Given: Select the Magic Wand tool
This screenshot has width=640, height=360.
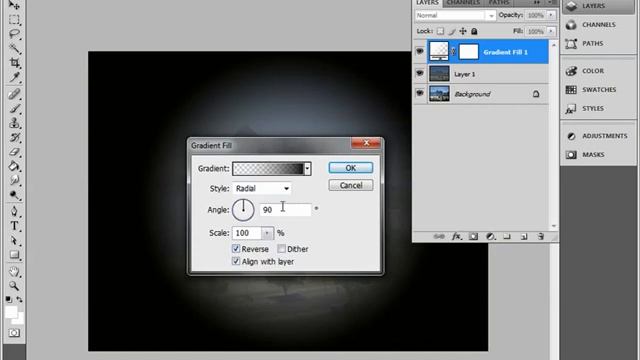Looking at the screenshot, I should [x=14, y=49].
